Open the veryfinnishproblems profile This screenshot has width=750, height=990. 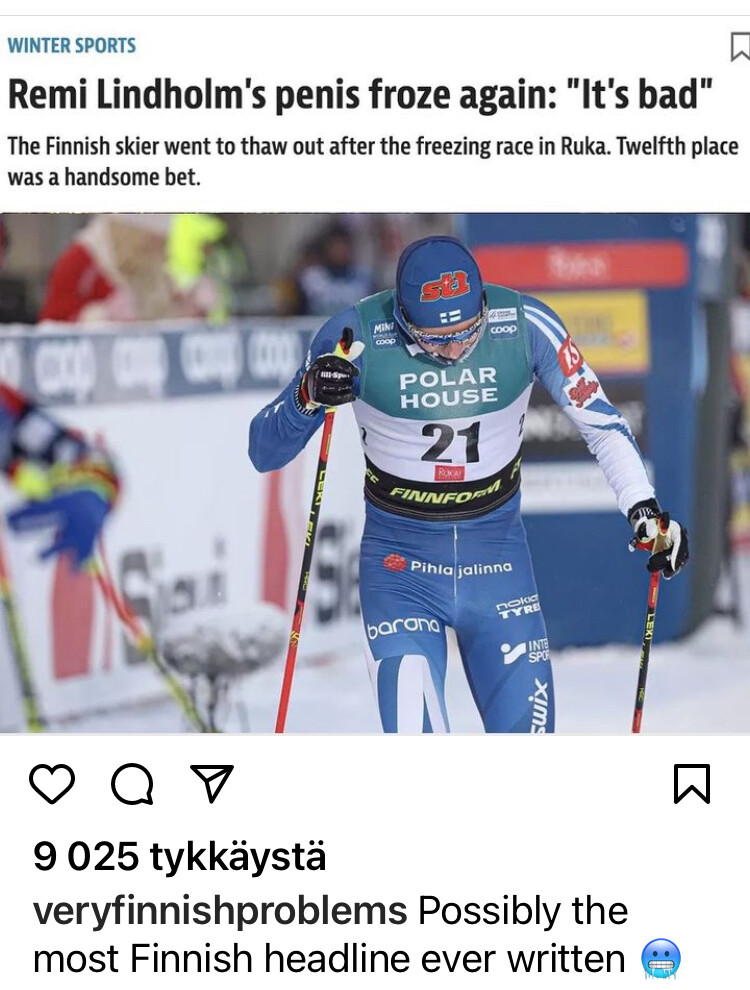[220, 911]
